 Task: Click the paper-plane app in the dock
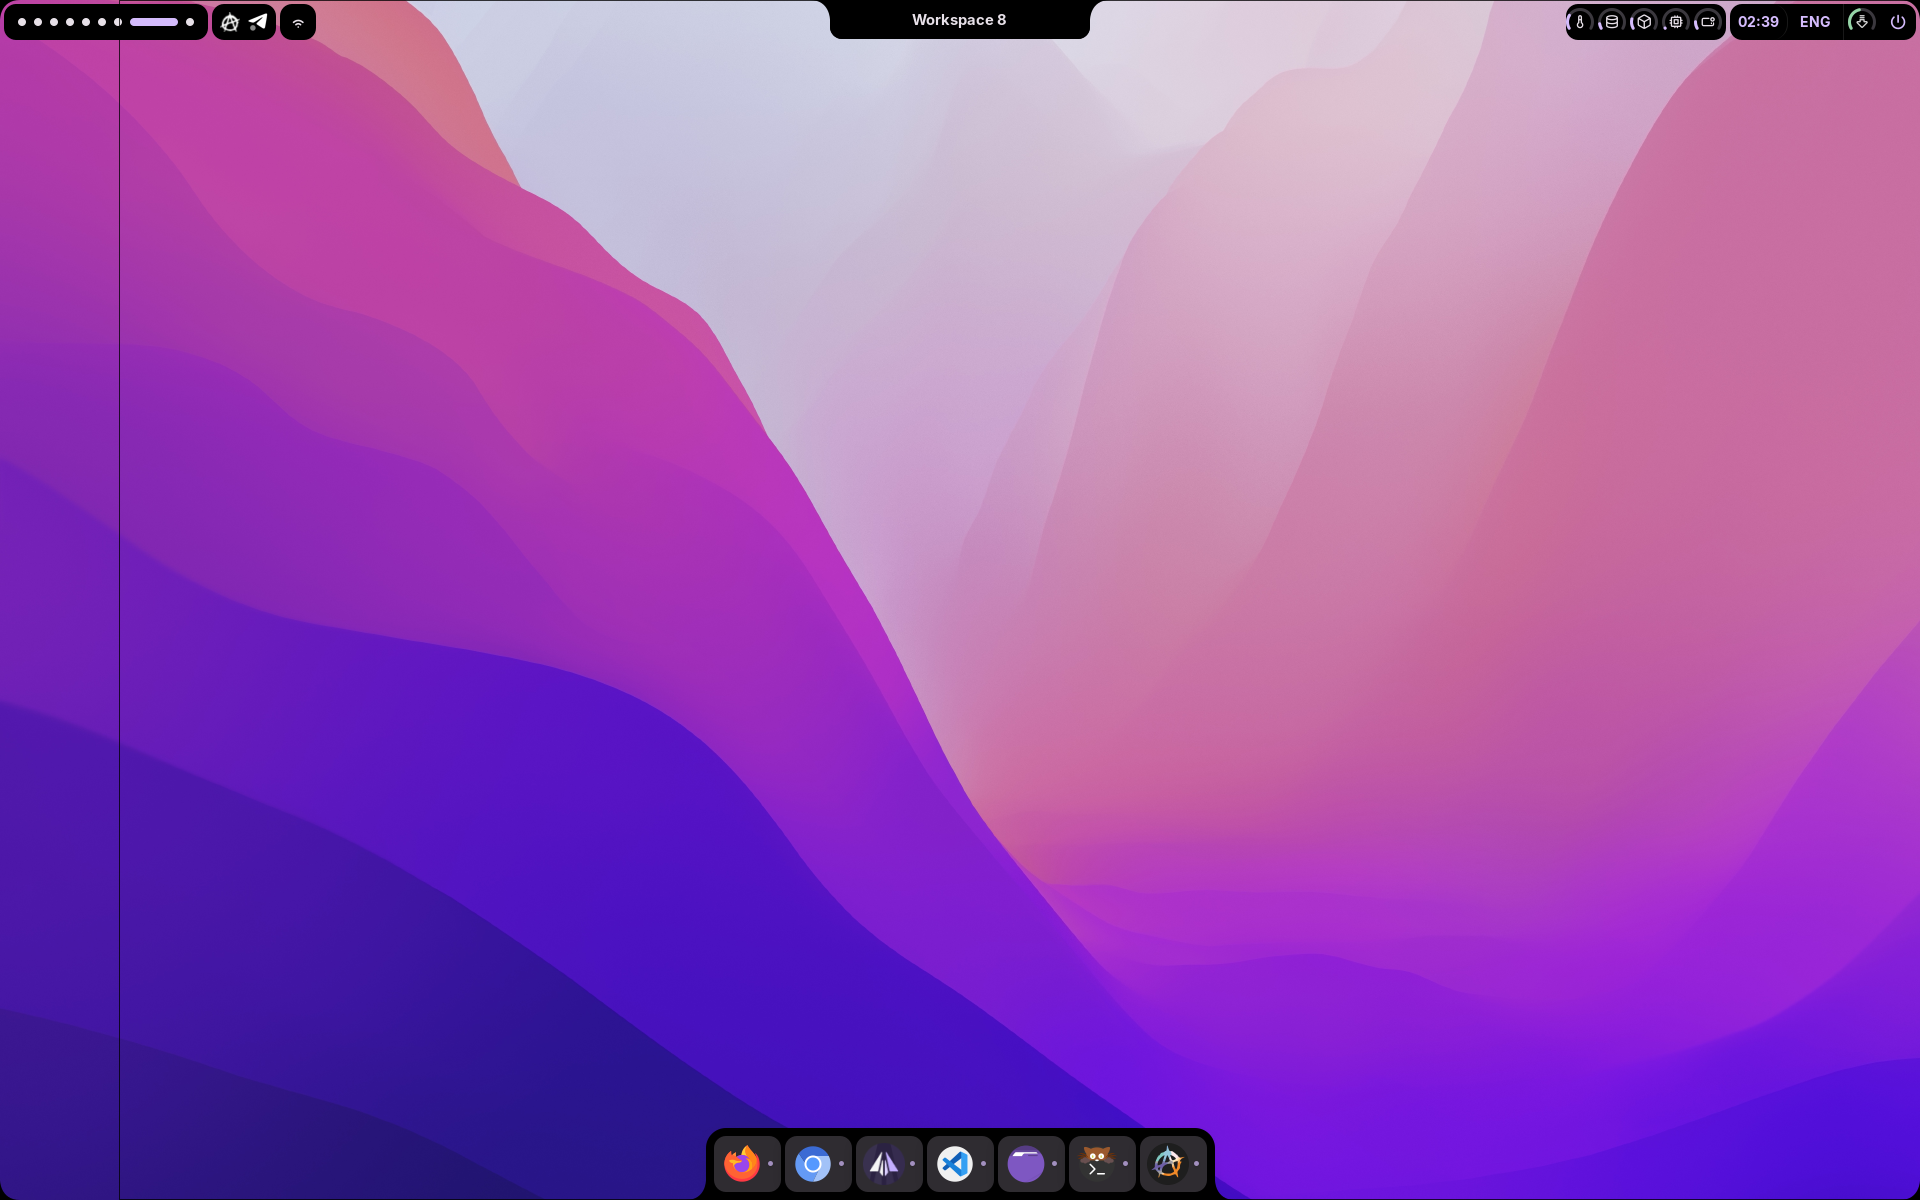(x=883, y=1163)
